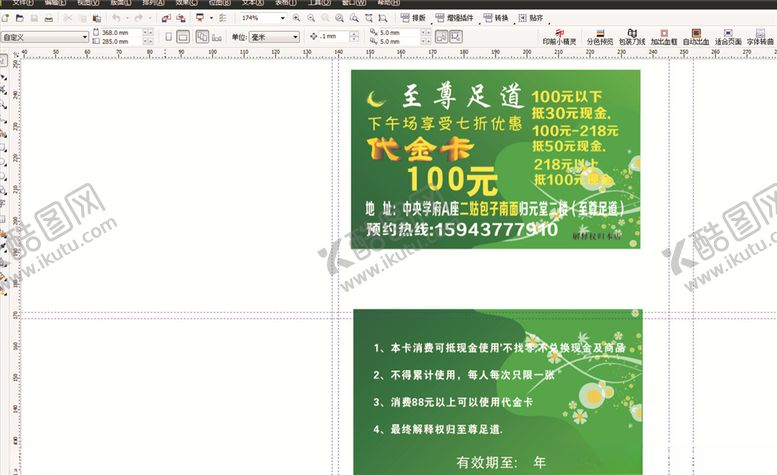Open the 表格(T) table menu

tap(285, 3)
